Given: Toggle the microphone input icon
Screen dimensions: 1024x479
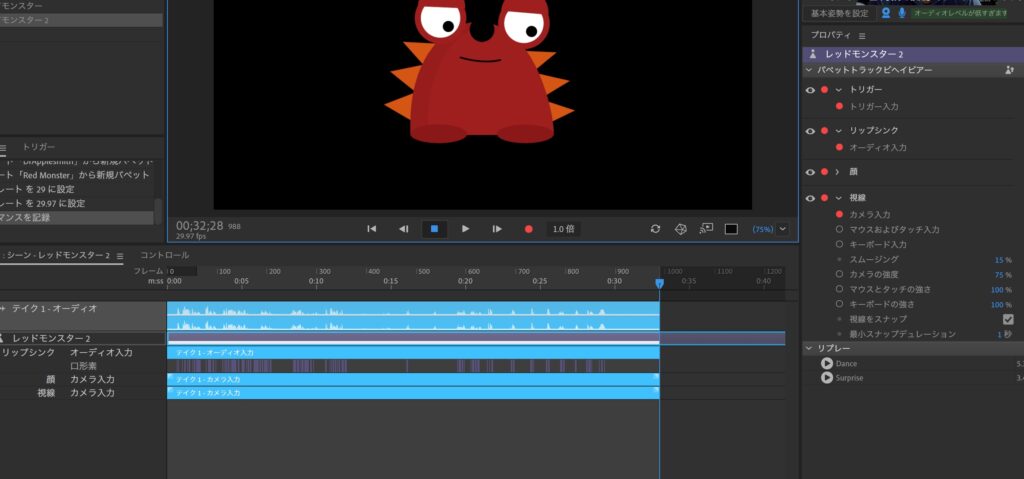Looking at the screenshot, I should point(902,13).
